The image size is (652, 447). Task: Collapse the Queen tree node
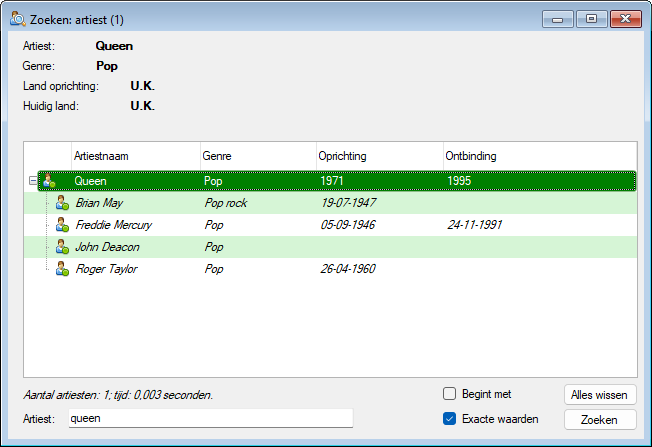tap(33, 181)
